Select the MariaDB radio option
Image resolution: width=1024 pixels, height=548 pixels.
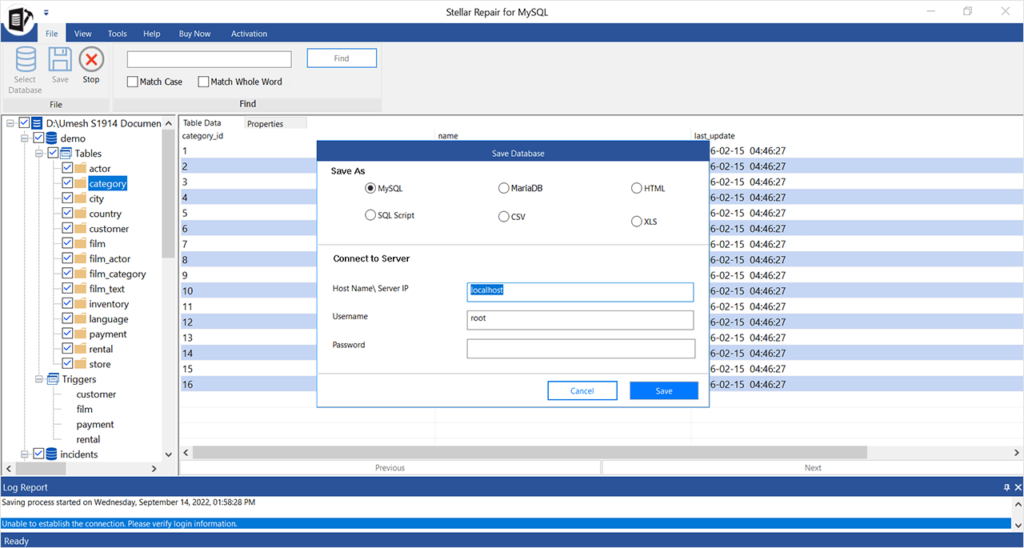coord(504,188)
